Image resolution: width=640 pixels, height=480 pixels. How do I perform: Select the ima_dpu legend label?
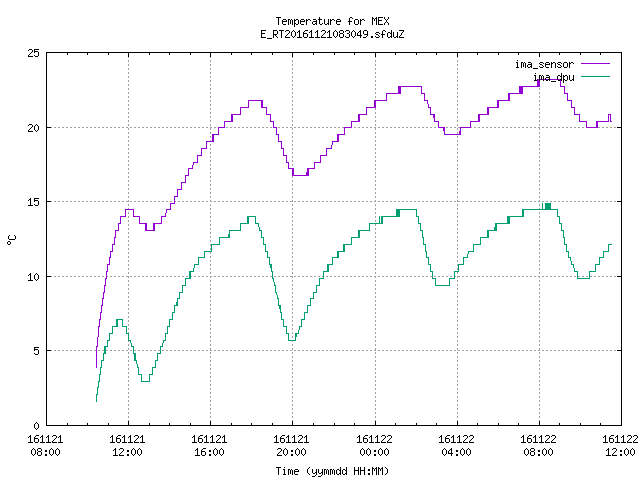tap(553, 77)
